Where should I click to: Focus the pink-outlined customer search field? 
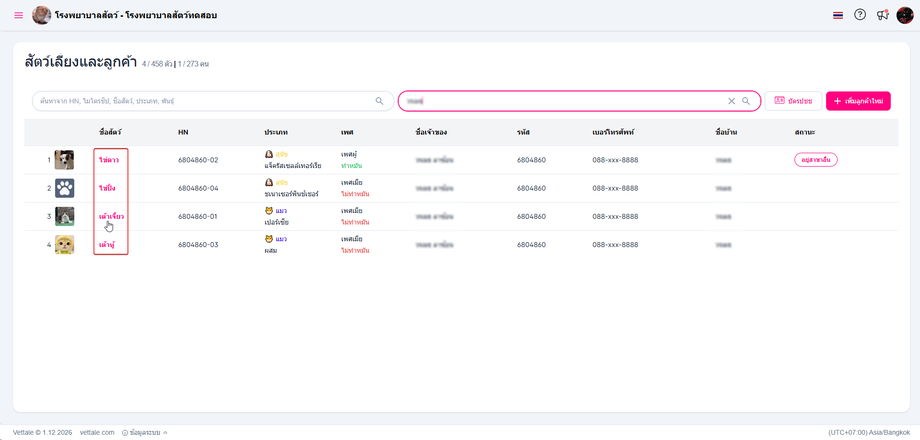(580, 101)
